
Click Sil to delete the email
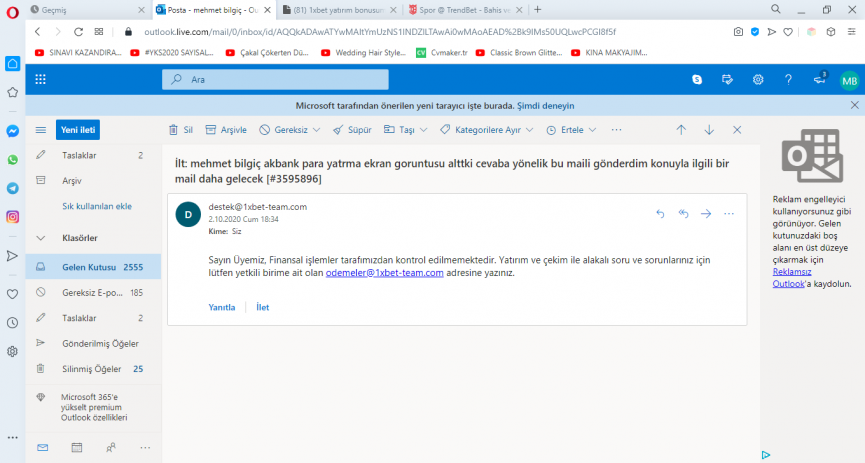coord(181,130)
